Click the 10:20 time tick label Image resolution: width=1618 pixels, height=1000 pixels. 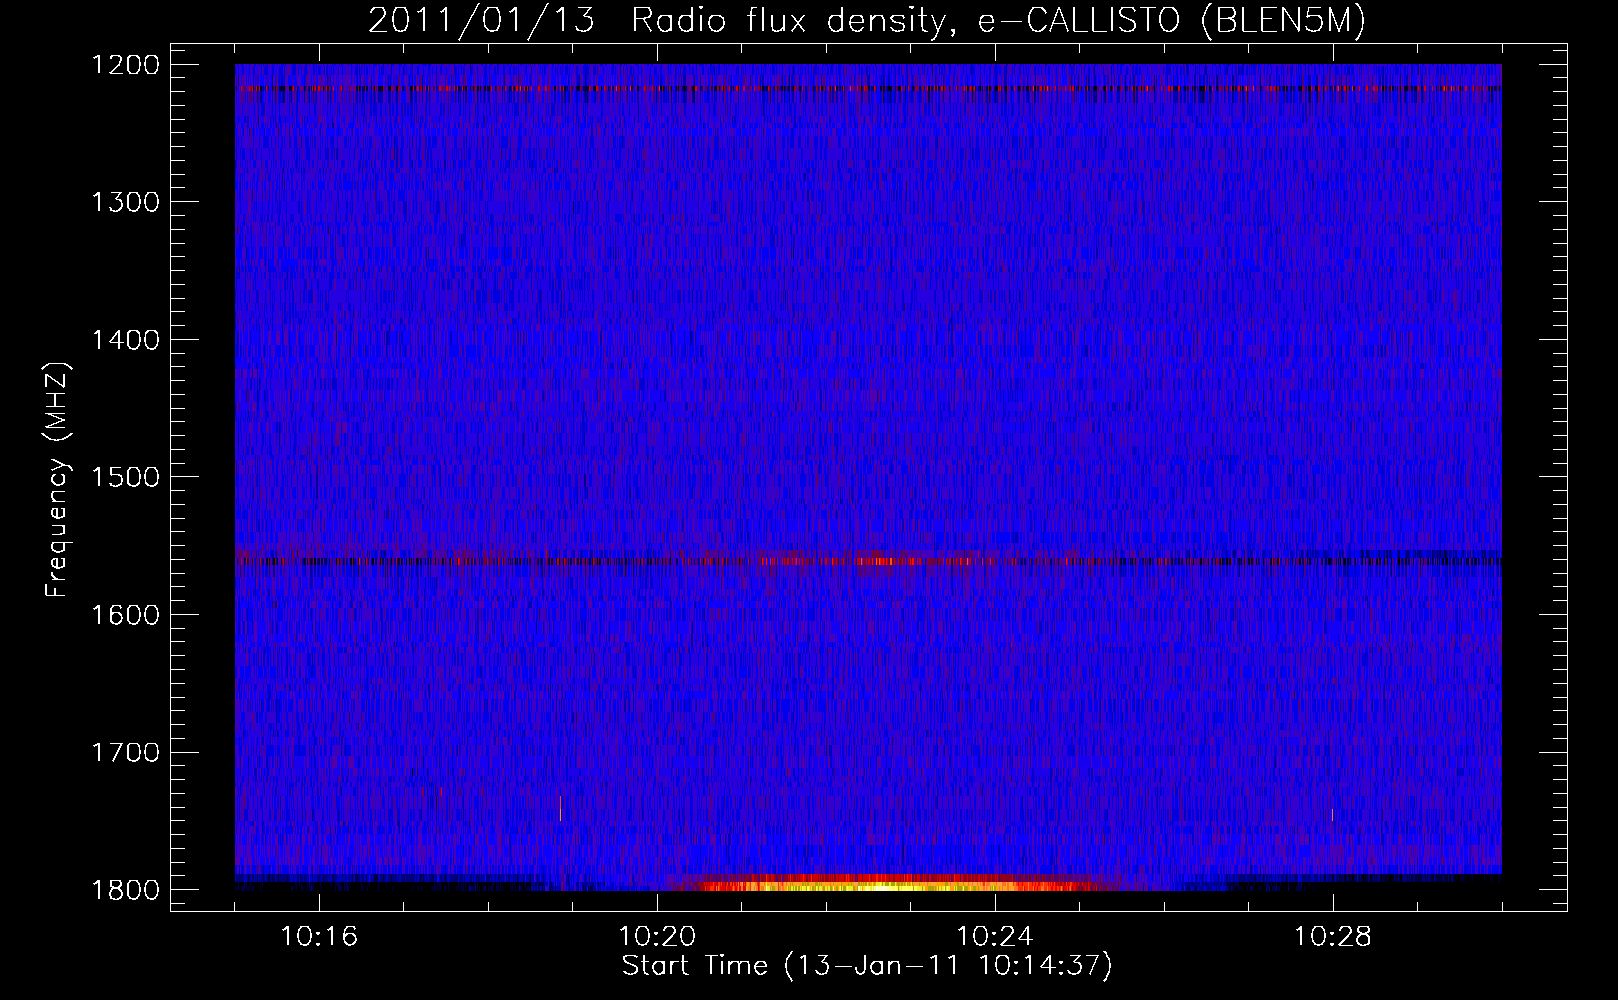[657, 937]
